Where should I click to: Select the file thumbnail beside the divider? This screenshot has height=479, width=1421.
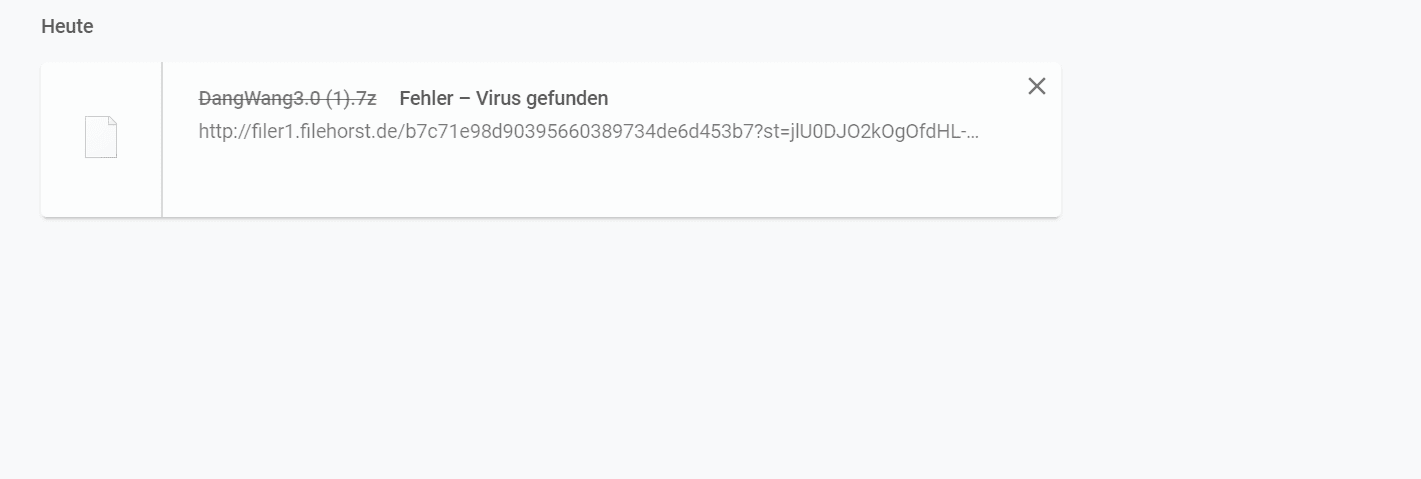point(101,137)
